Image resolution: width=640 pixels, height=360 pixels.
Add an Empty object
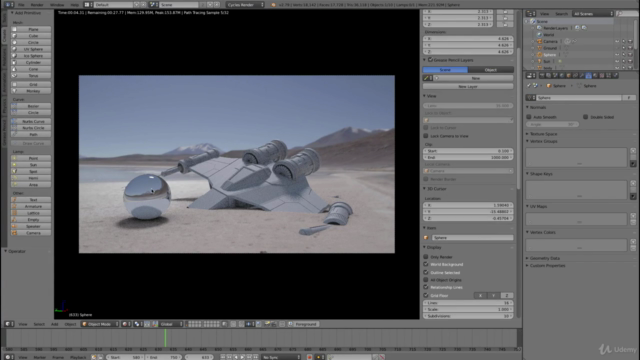pos(31,220)
